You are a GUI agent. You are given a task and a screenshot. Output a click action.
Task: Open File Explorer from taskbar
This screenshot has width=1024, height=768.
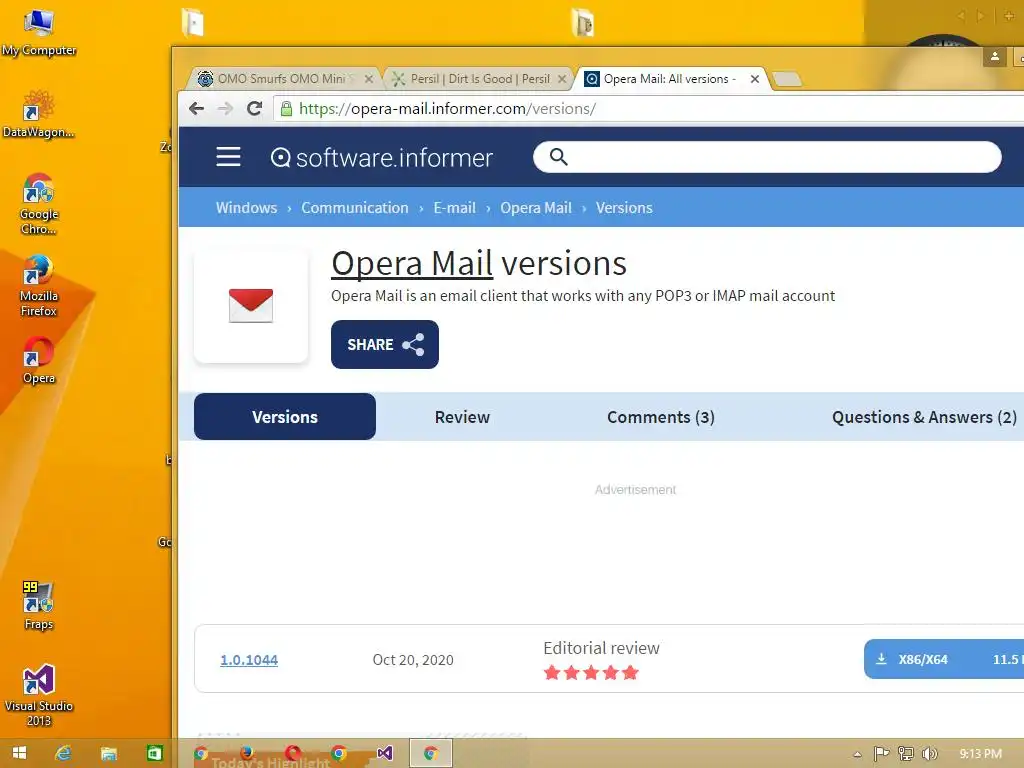tap(108, 753)
